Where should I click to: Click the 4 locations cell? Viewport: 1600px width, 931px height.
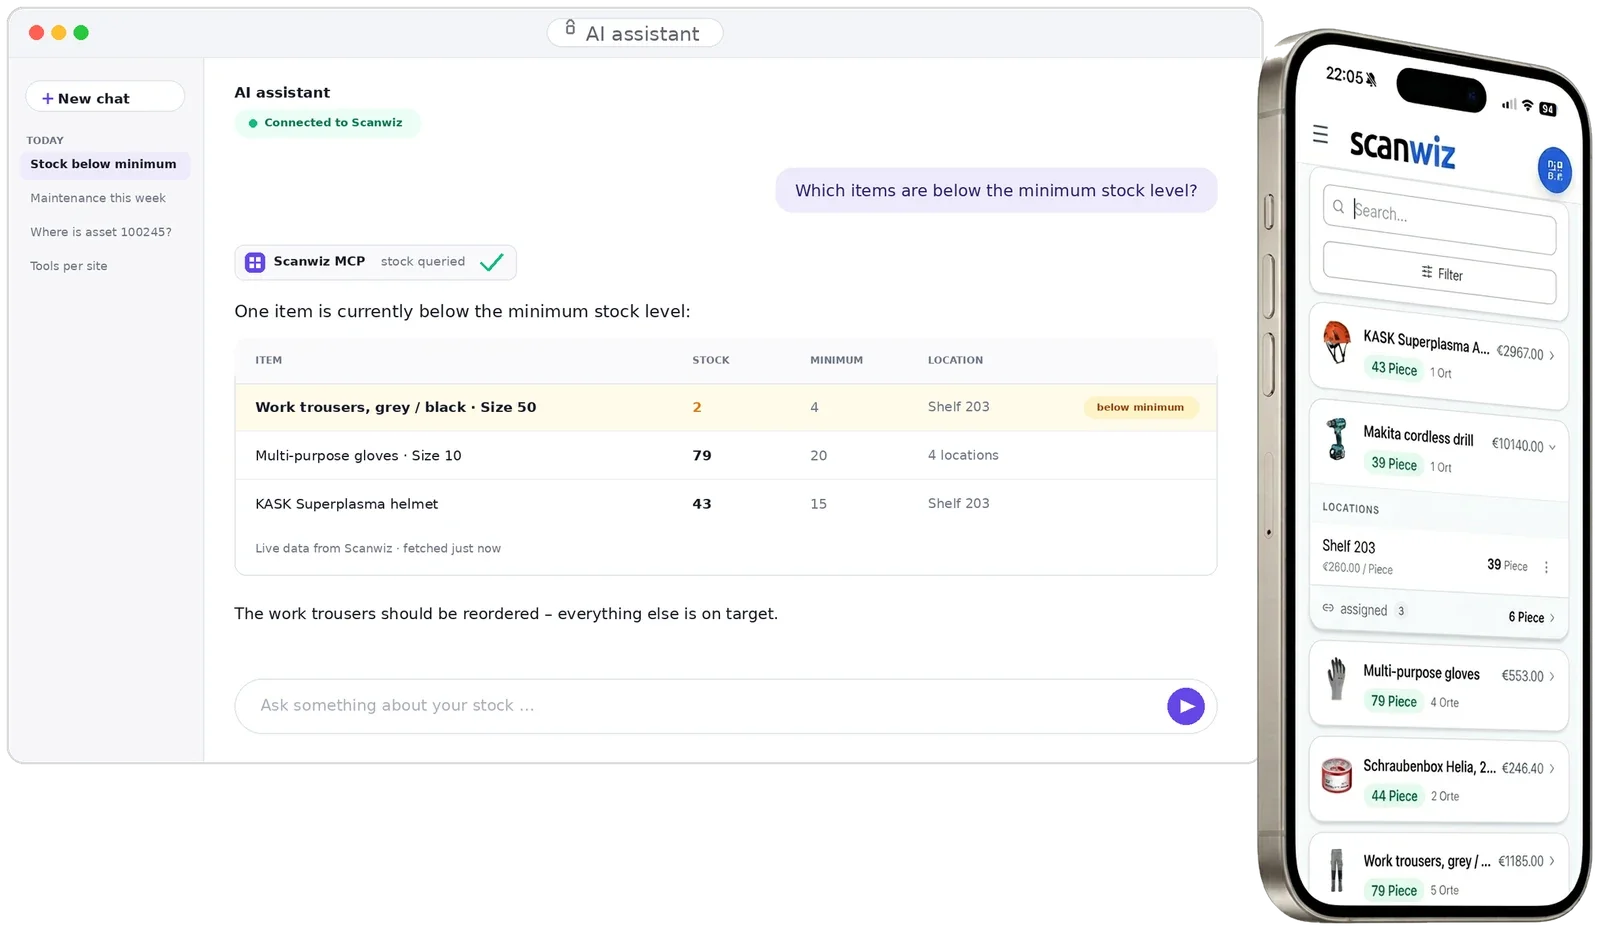[x=963, y=455]
